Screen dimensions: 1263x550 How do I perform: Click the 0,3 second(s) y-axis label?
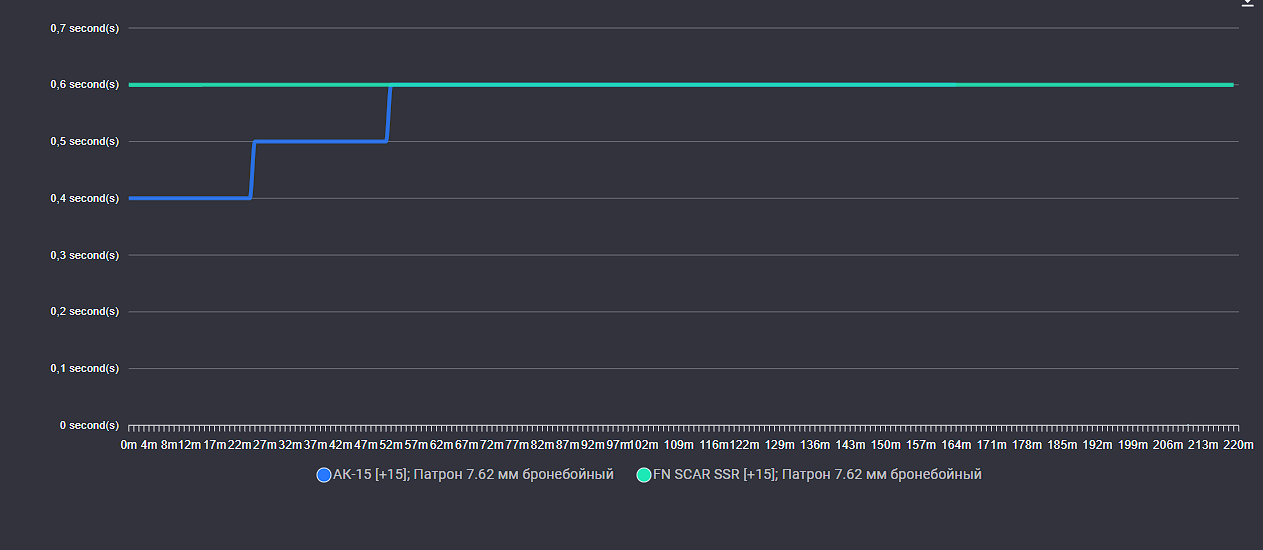(84, 255)
